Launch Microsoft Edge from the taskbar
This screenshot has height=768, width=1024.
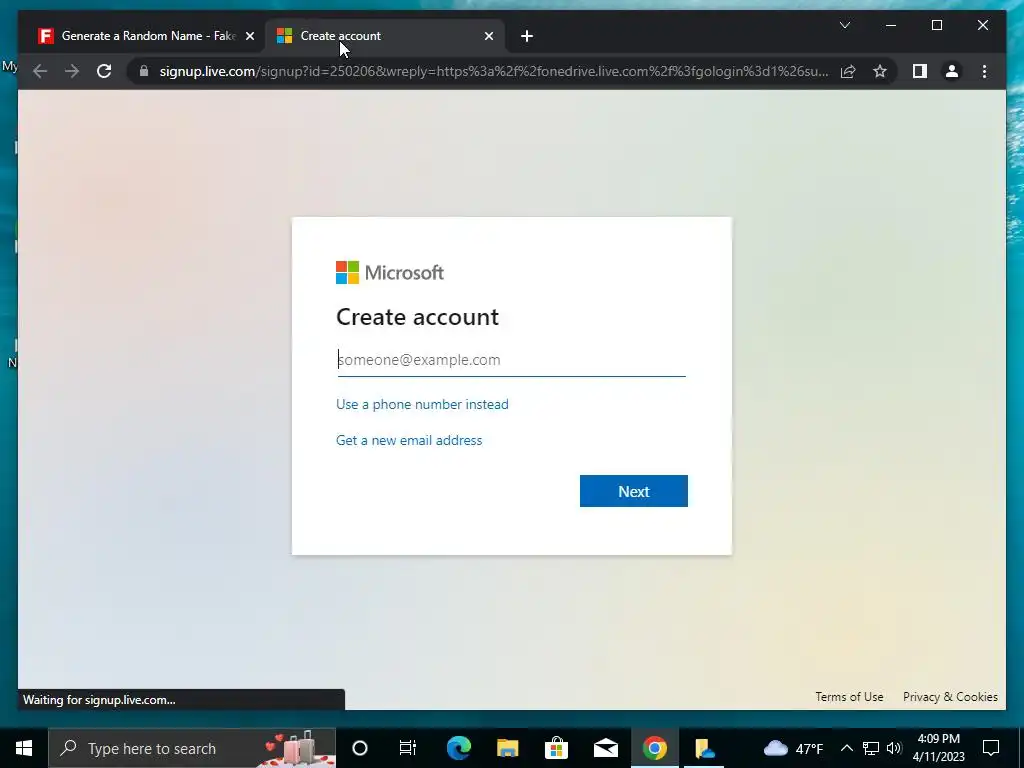pos(459,748)
